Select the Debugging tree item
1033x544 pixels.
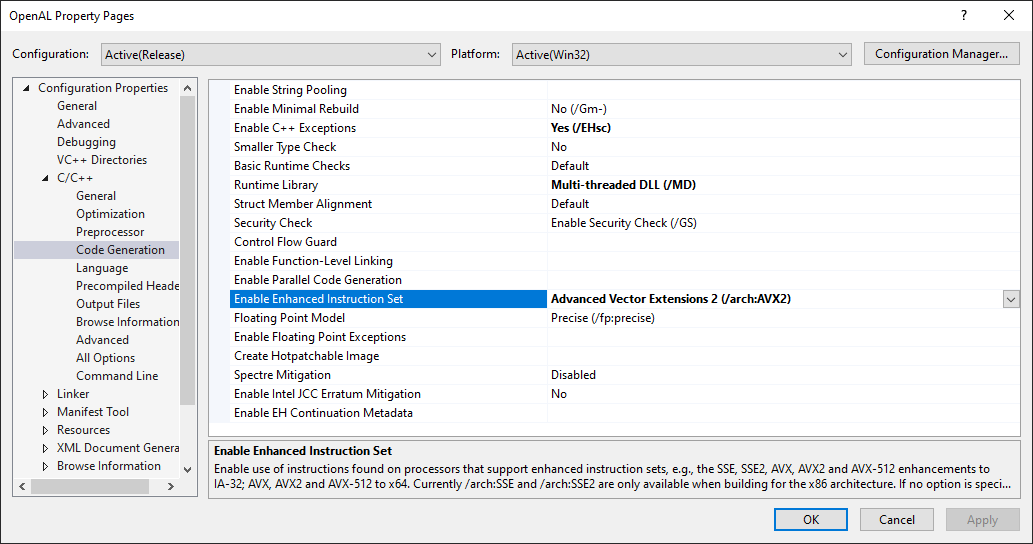tap(86, 142)
